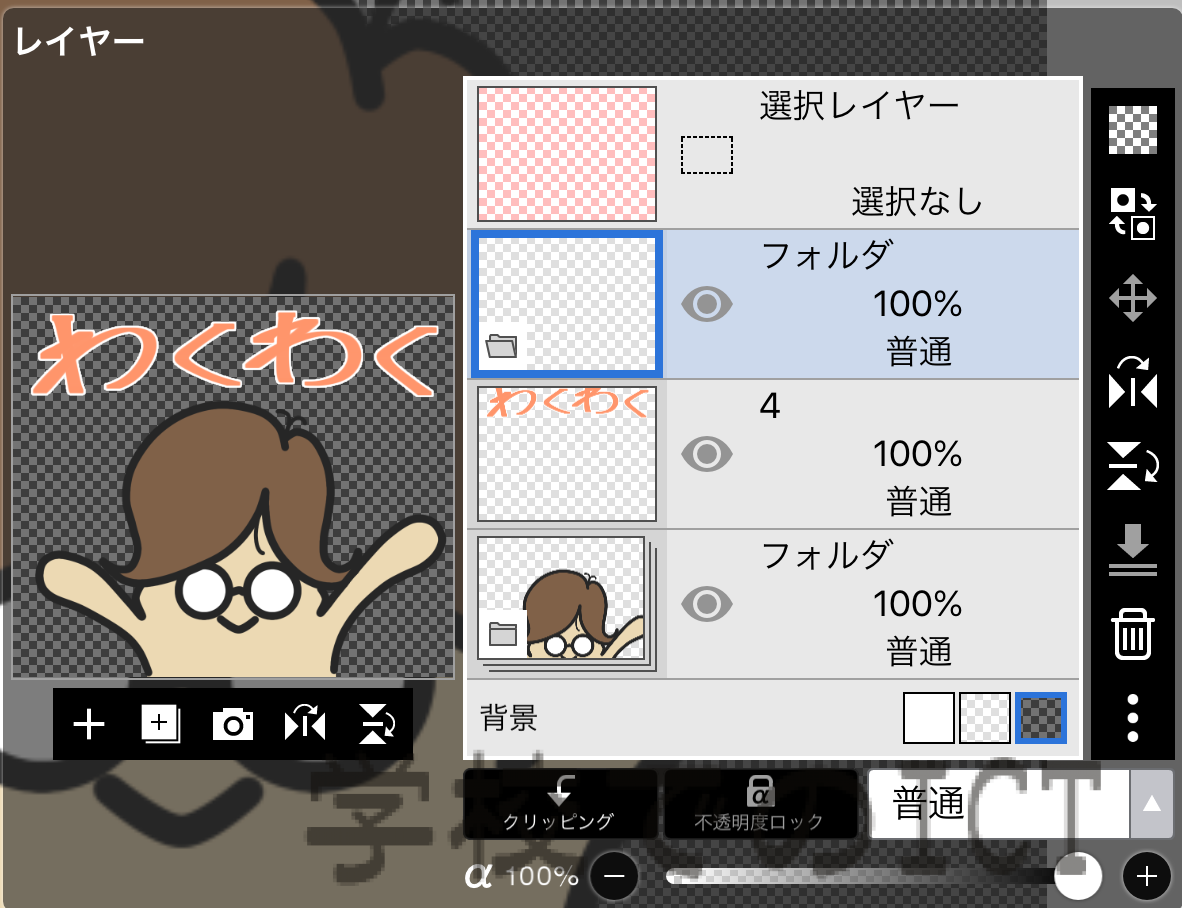This screenshot has width=1182, height=908.
Task: Choose the dark transparent checker background swatch
Action: [1041, 718]
